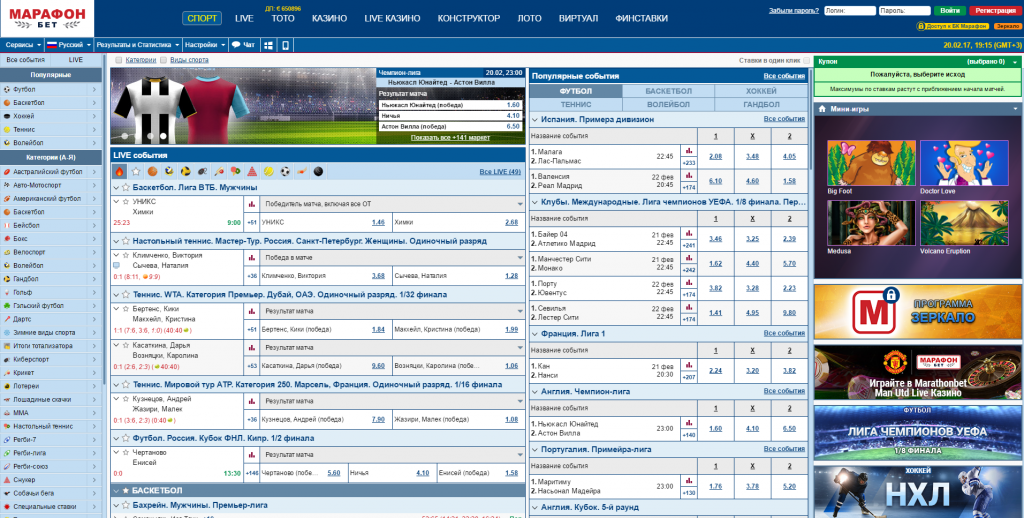Click the Бокс icon in category list
1024x518 pixels.
7,239
